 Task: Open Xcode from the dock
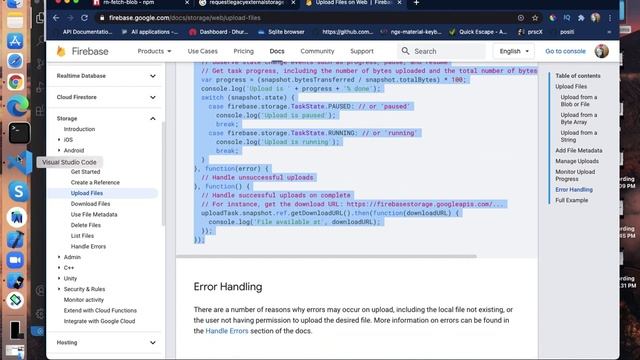pos(16,240)
